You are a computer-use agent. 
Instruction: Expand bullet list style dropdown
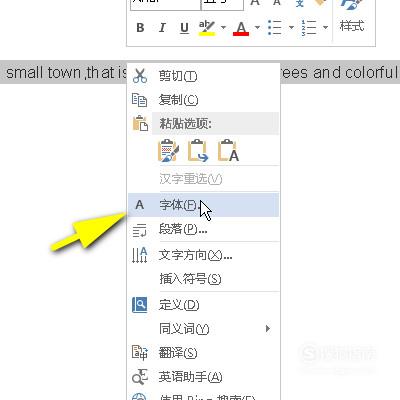291,27
